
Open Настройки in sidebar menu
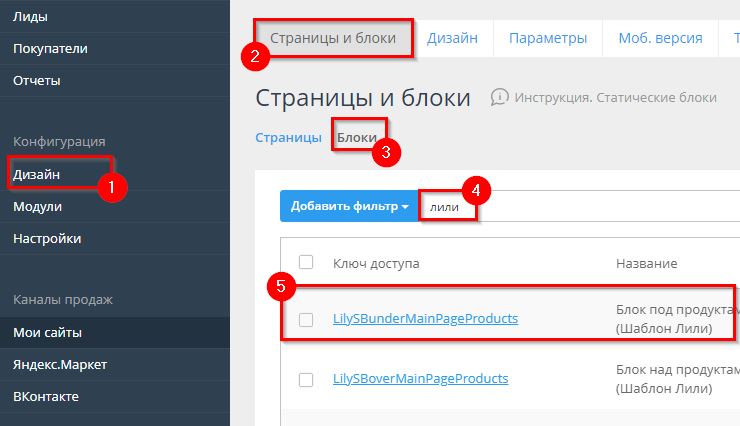point(47,238)
